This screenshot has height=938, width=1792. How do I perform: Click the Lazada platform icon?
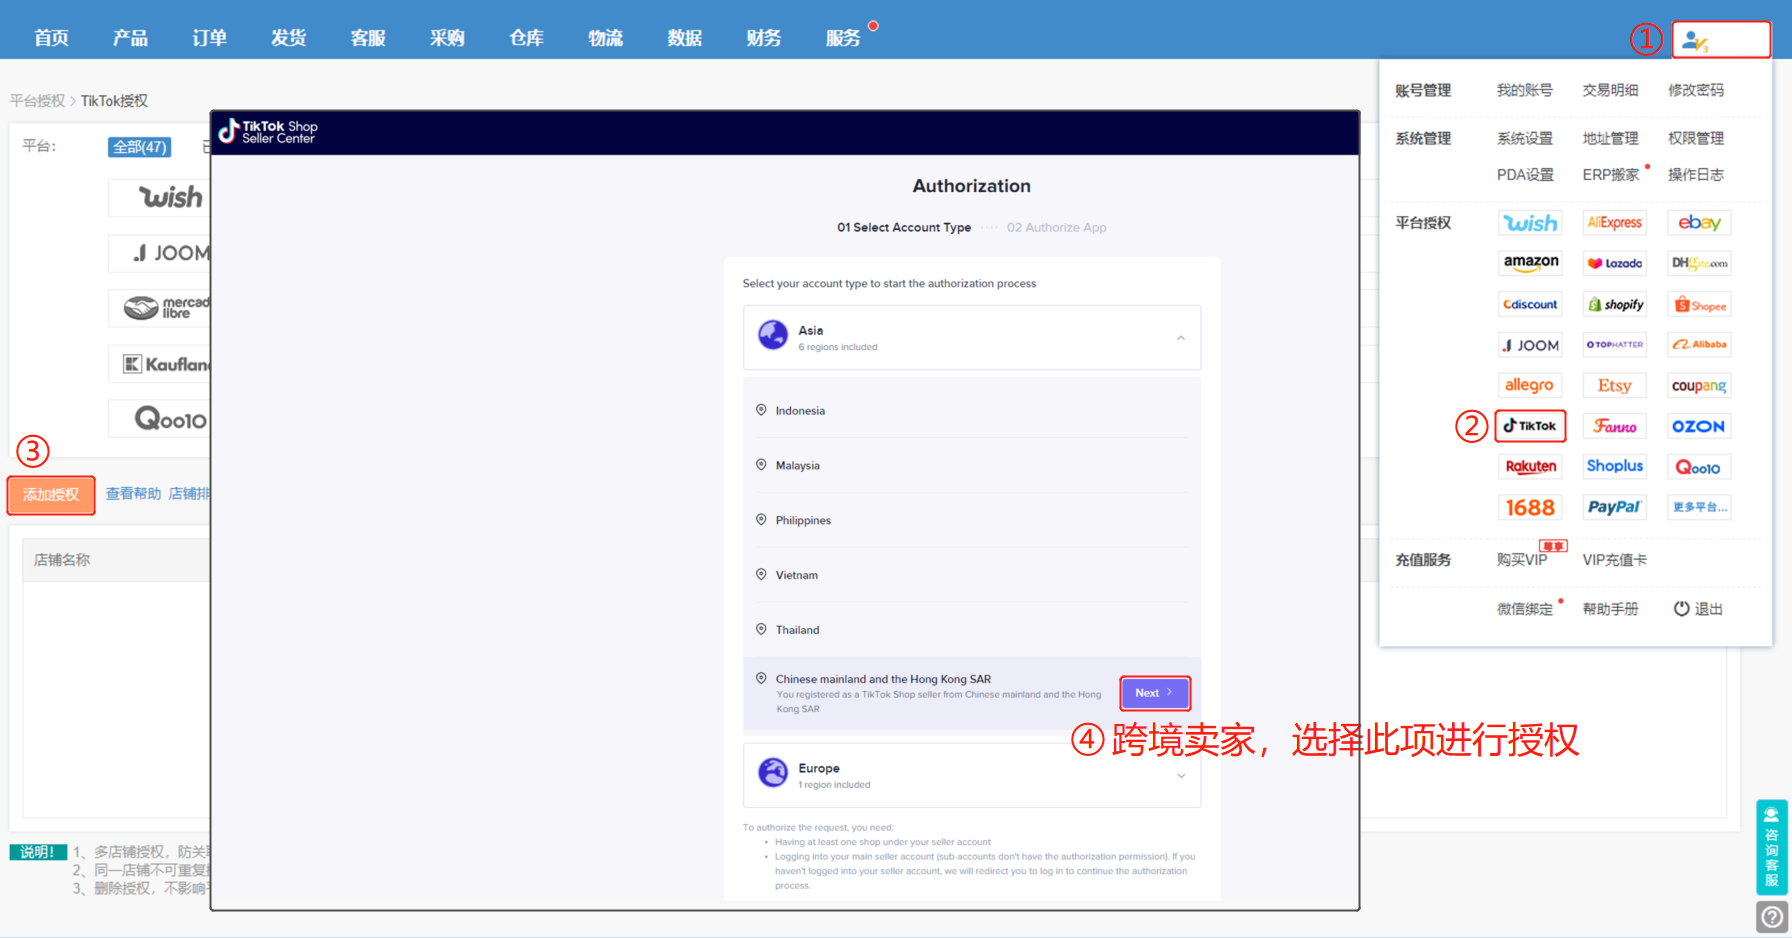point(1614,263)
